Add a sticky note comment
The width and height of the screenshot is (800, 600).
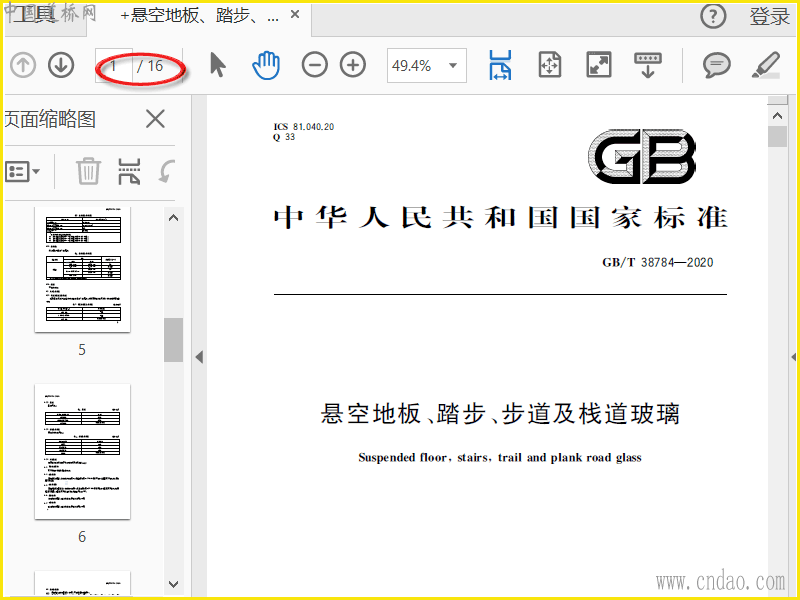[x=716, y=65]
